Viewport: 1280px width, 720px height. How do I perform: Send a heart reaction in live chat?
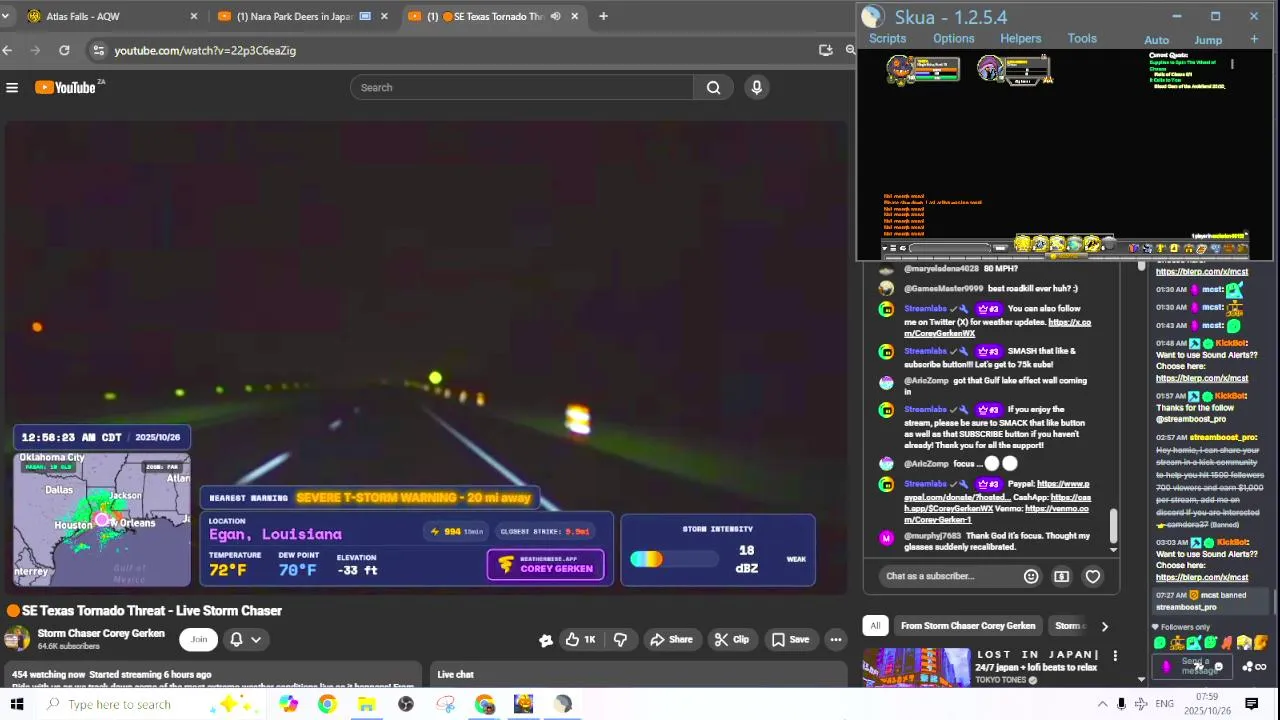(1093, 576)
